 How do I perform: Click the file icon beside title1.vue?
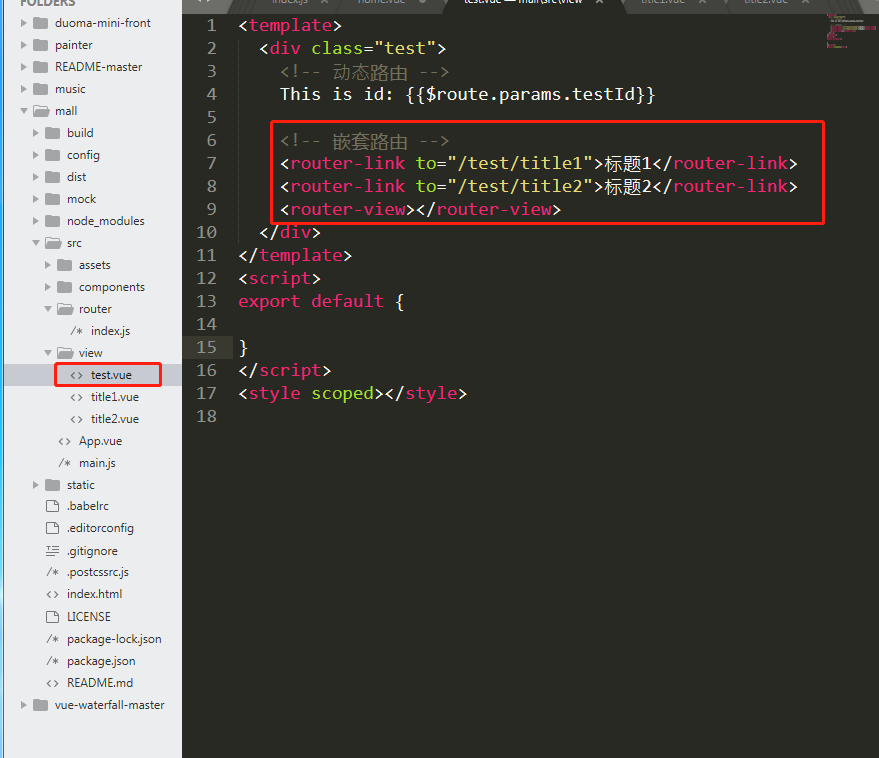click(x=77, y=397)
